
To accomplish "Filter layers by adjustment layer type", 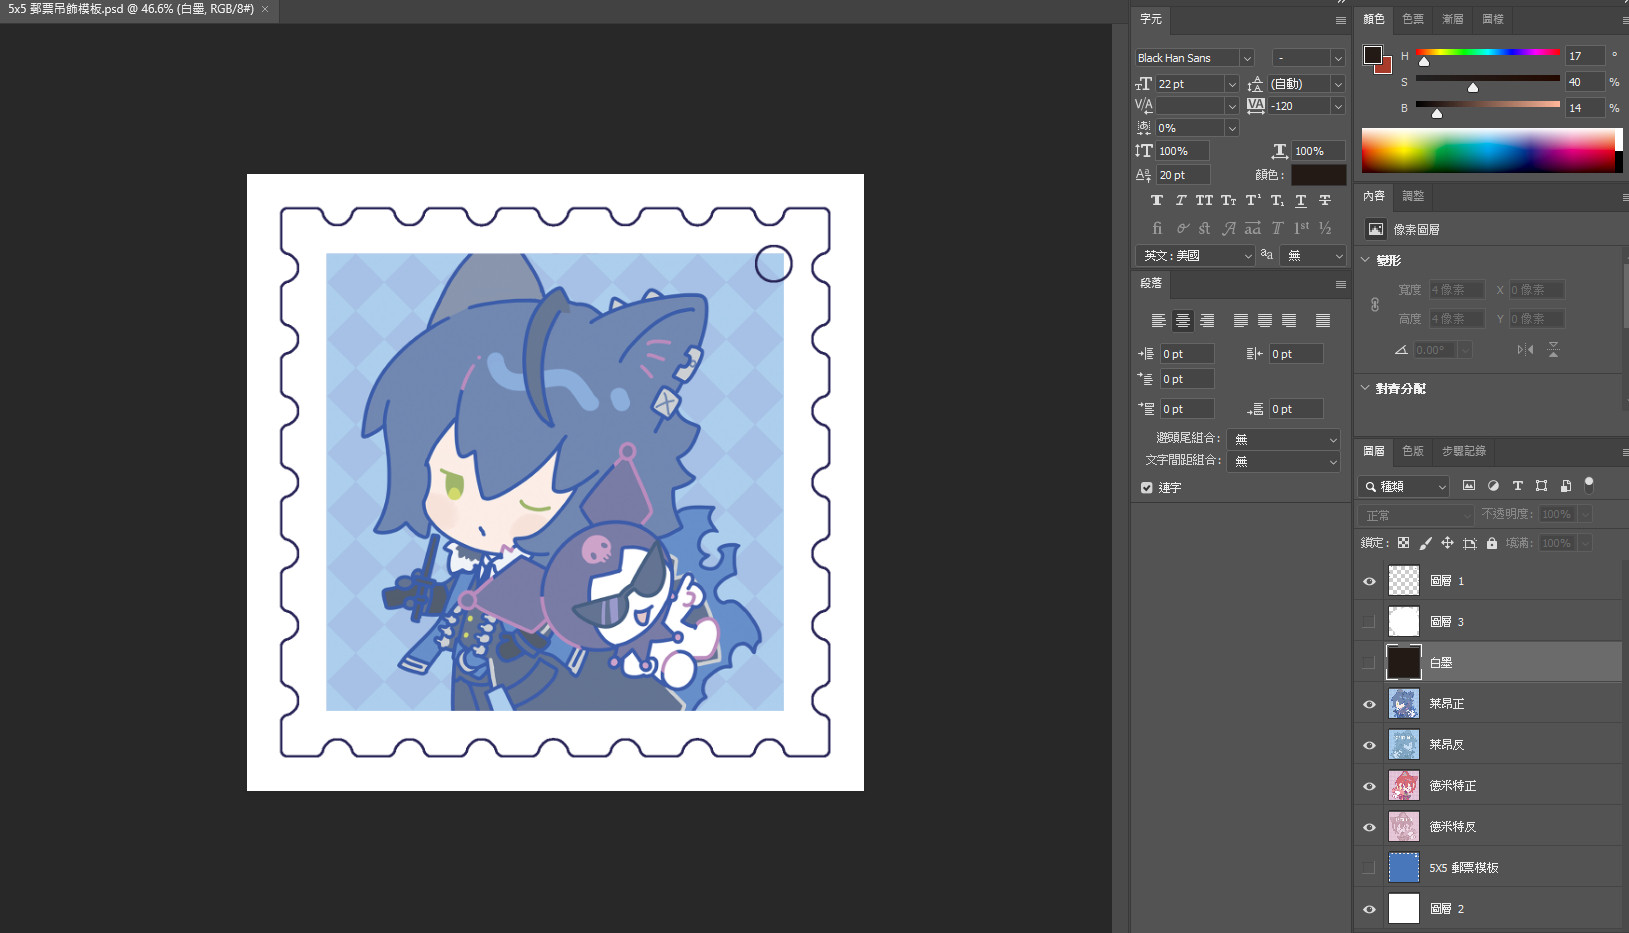I will [1493, 486].
